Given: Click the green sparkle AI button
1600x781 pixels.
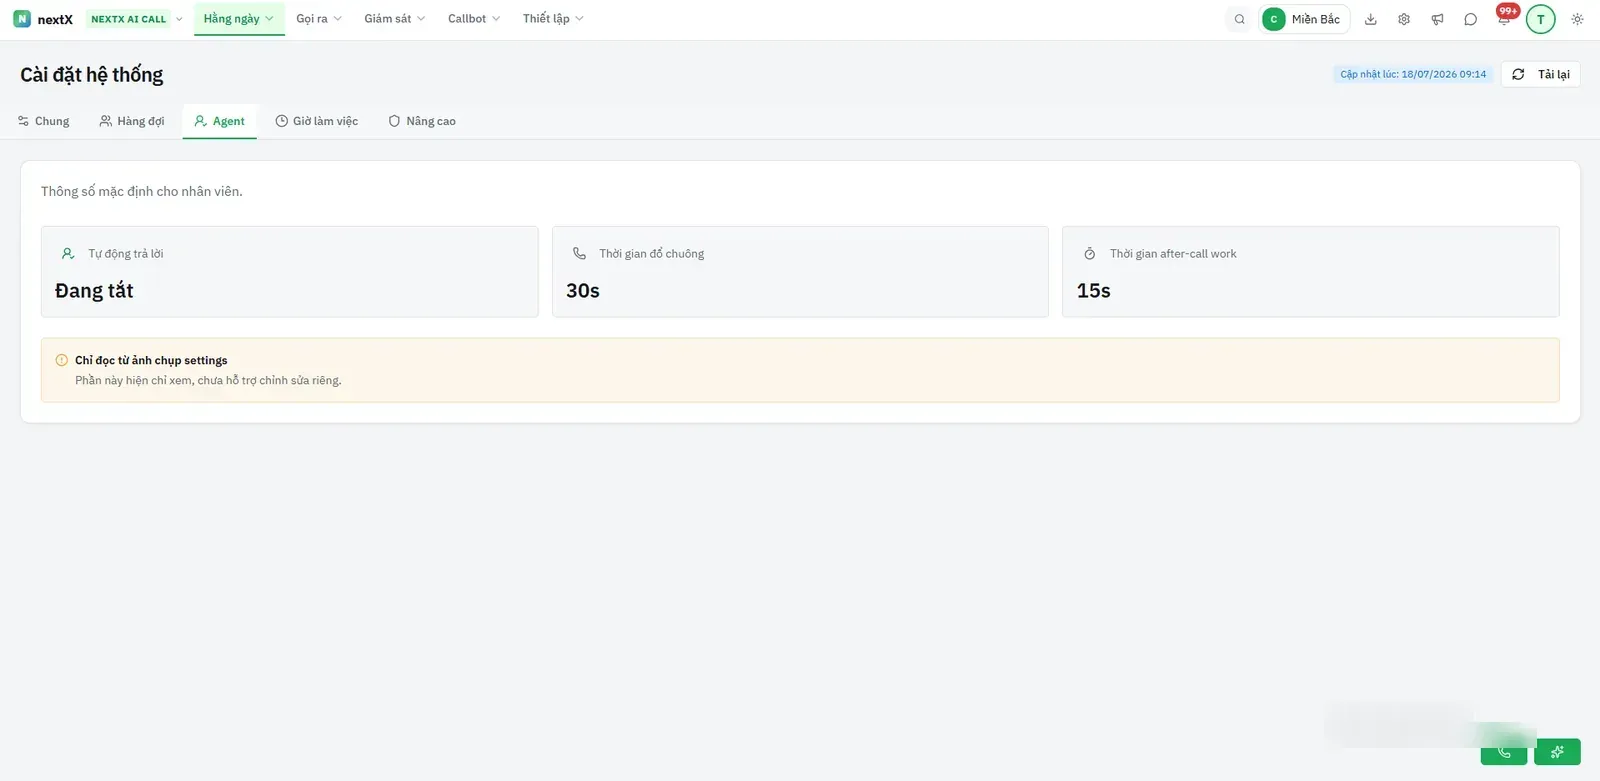Looking at the screenshot, I should point(1557,752).
